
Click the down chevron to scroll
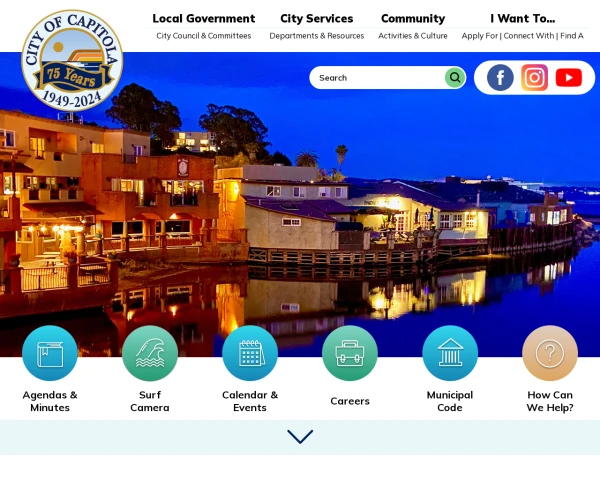pos(300,437)
